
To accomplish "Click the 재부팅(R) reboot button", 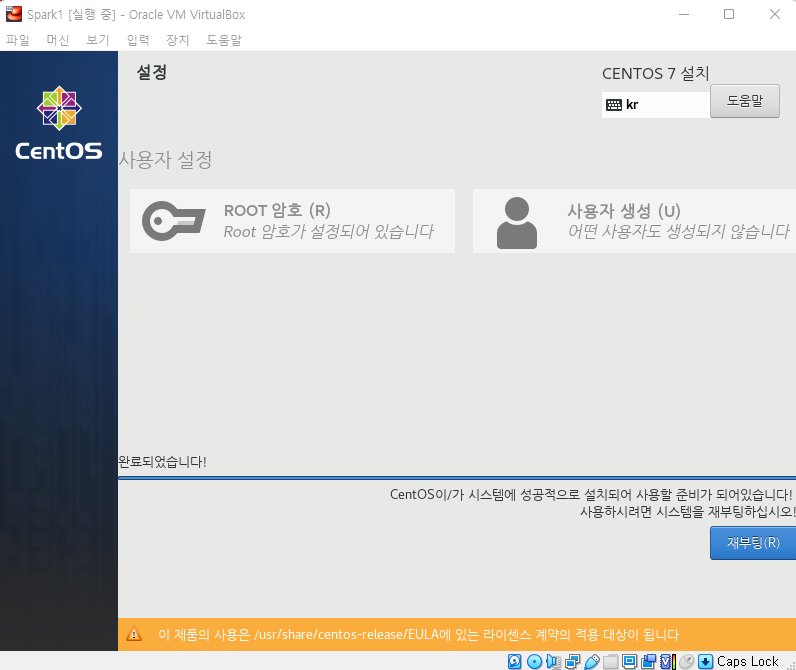I will click(x=753, y=543).
